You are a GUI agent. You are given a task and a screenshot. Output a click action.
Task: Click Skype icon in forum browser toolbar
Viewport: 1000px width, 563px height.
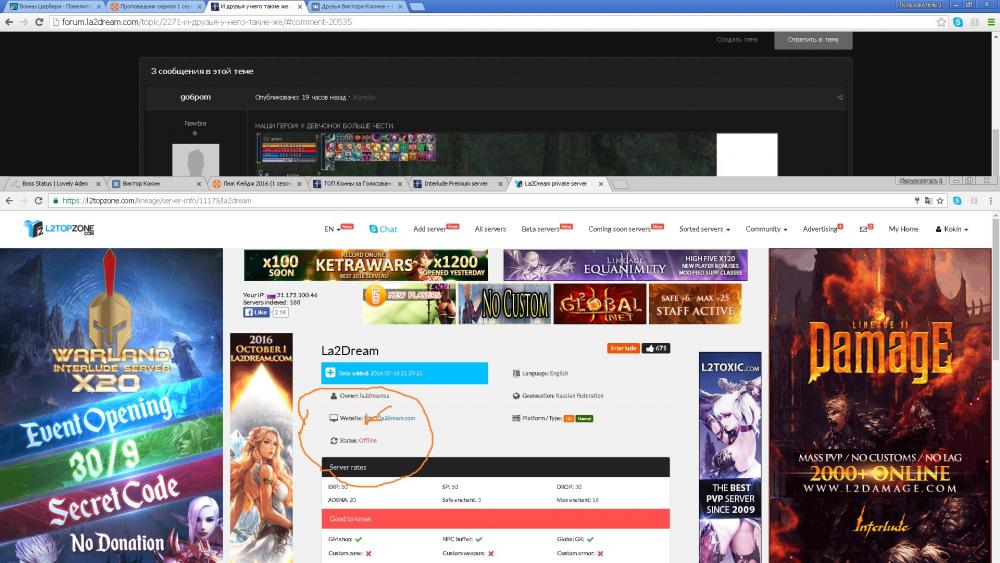pos(958,22)
